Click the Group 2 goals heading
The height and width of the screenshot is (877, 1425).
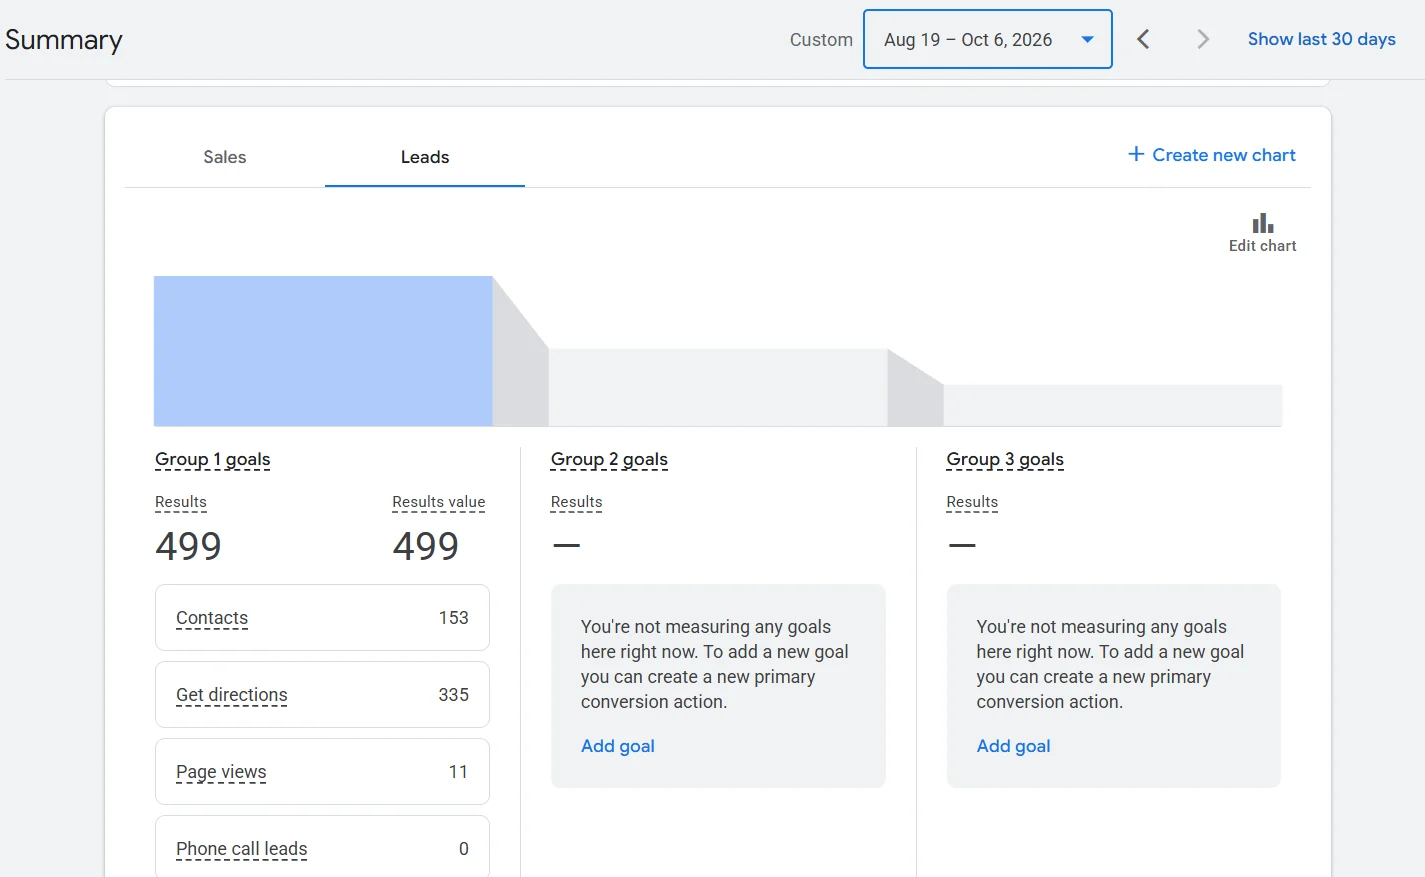tap(609, 460)
